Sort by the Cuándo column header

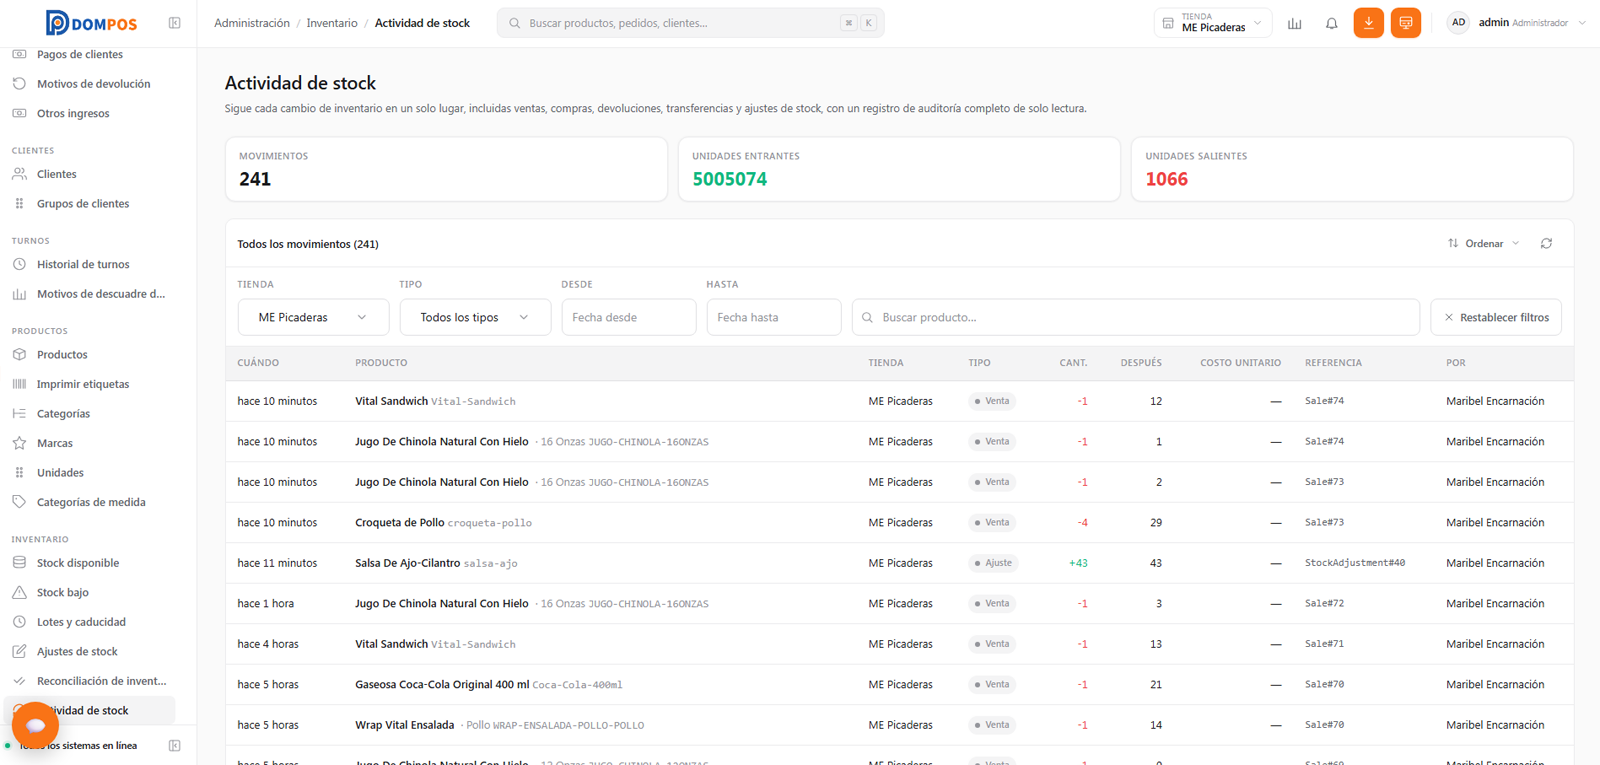(258, 363)
